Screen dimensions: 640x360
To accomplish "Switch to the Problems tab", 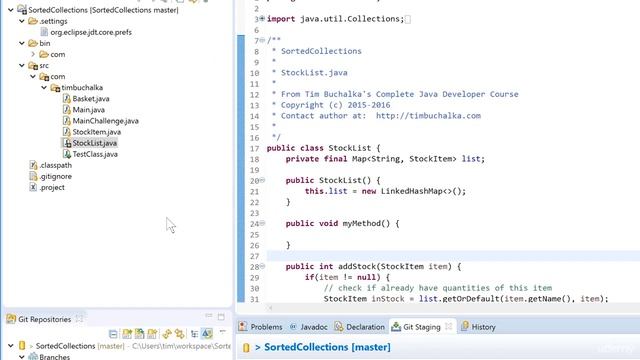I will coord(260,327).
